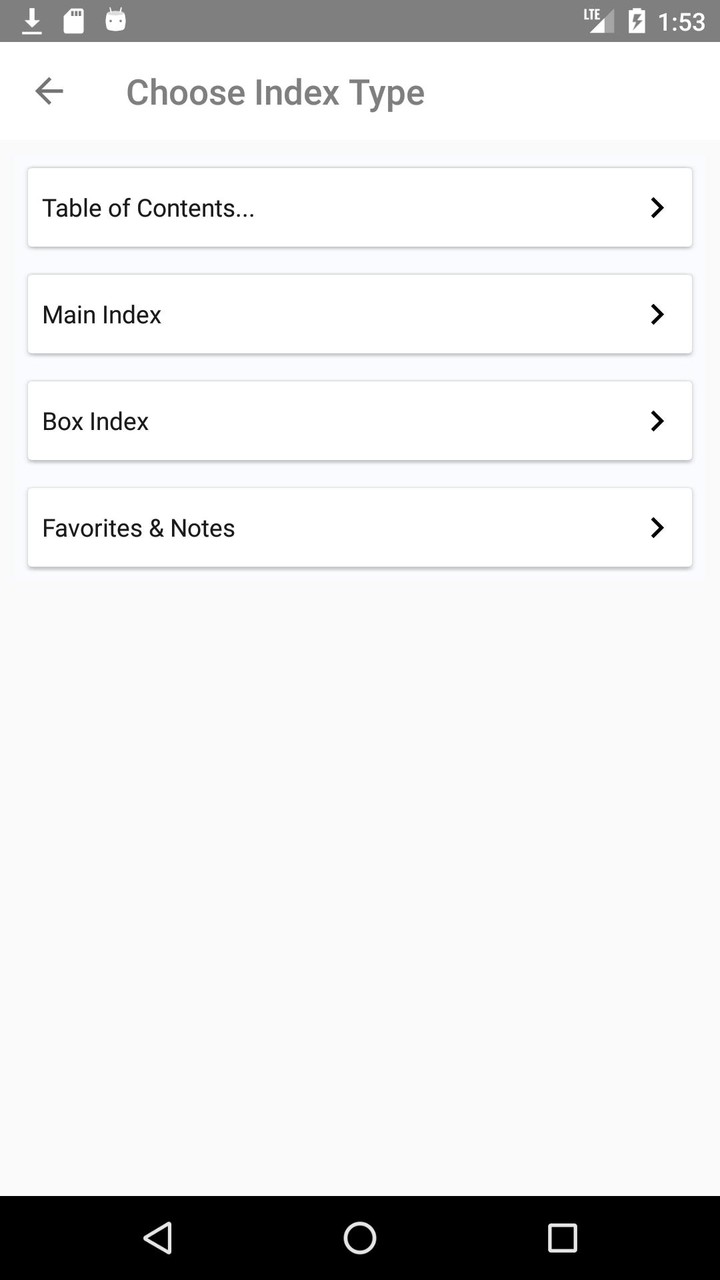Tap the download notification icon
720x1280 pixels.
[x=32, y=21]
